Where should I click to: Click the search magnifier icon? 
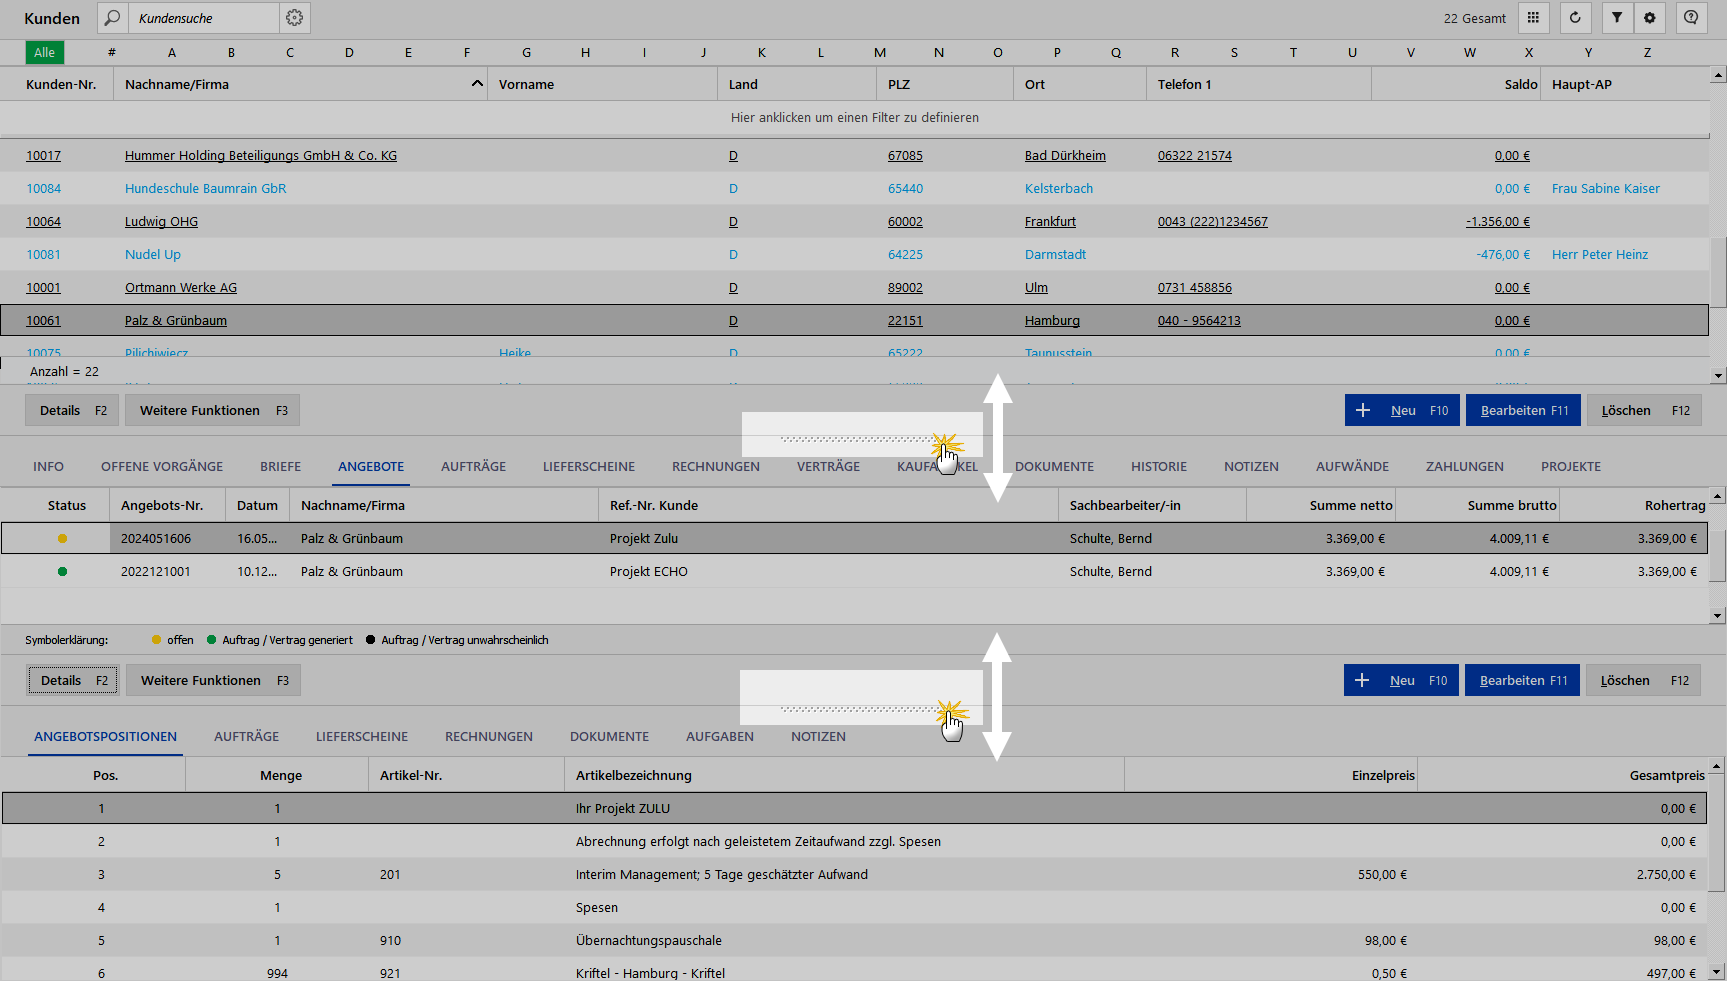click(112, 18)
